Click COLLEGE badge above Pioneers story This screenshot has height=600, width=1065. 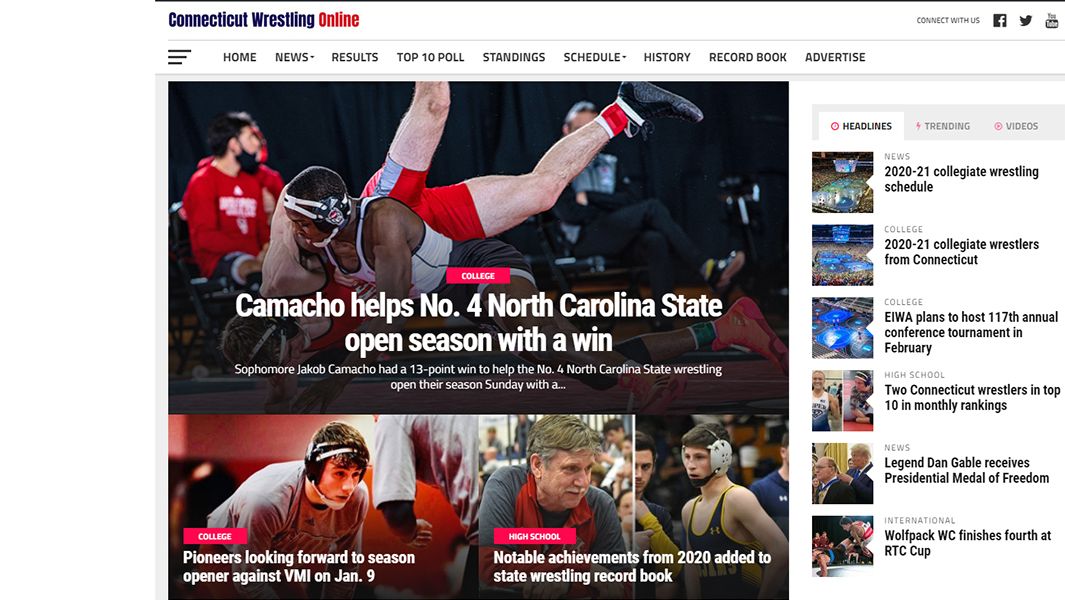(215, 536)
